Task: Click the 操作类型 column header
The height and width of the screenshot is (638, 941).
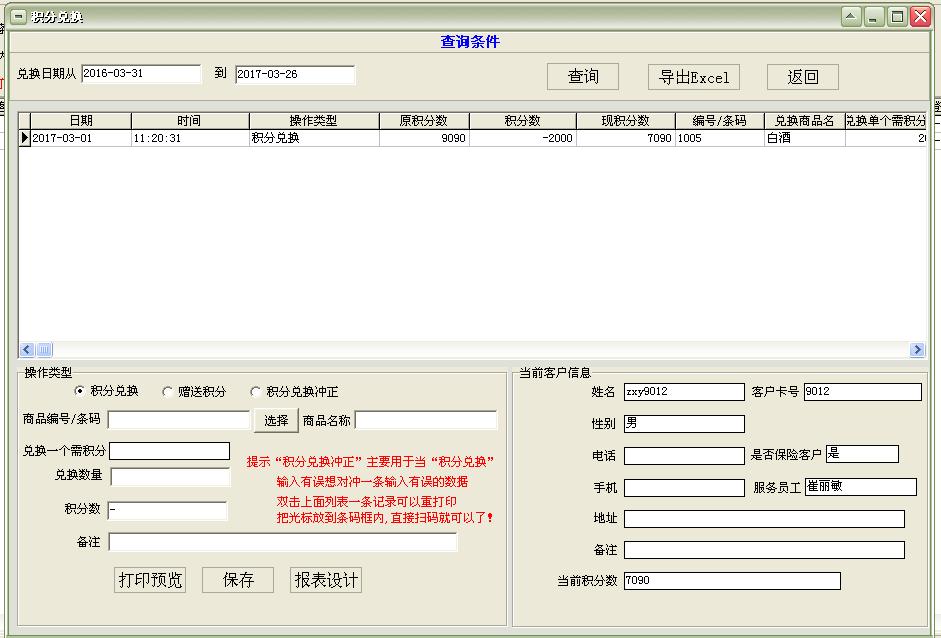Action: click(313, 121)
